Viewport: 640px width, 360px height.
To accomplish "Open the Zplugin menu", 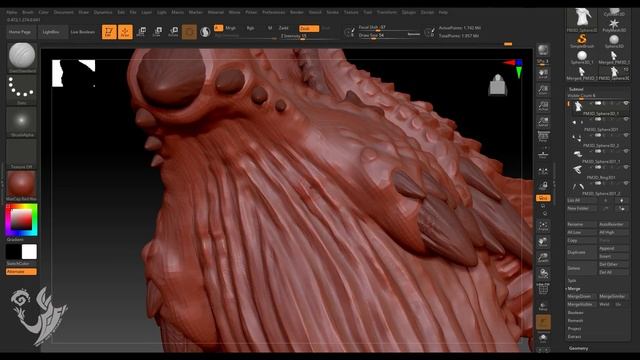I will click(409, 12).
